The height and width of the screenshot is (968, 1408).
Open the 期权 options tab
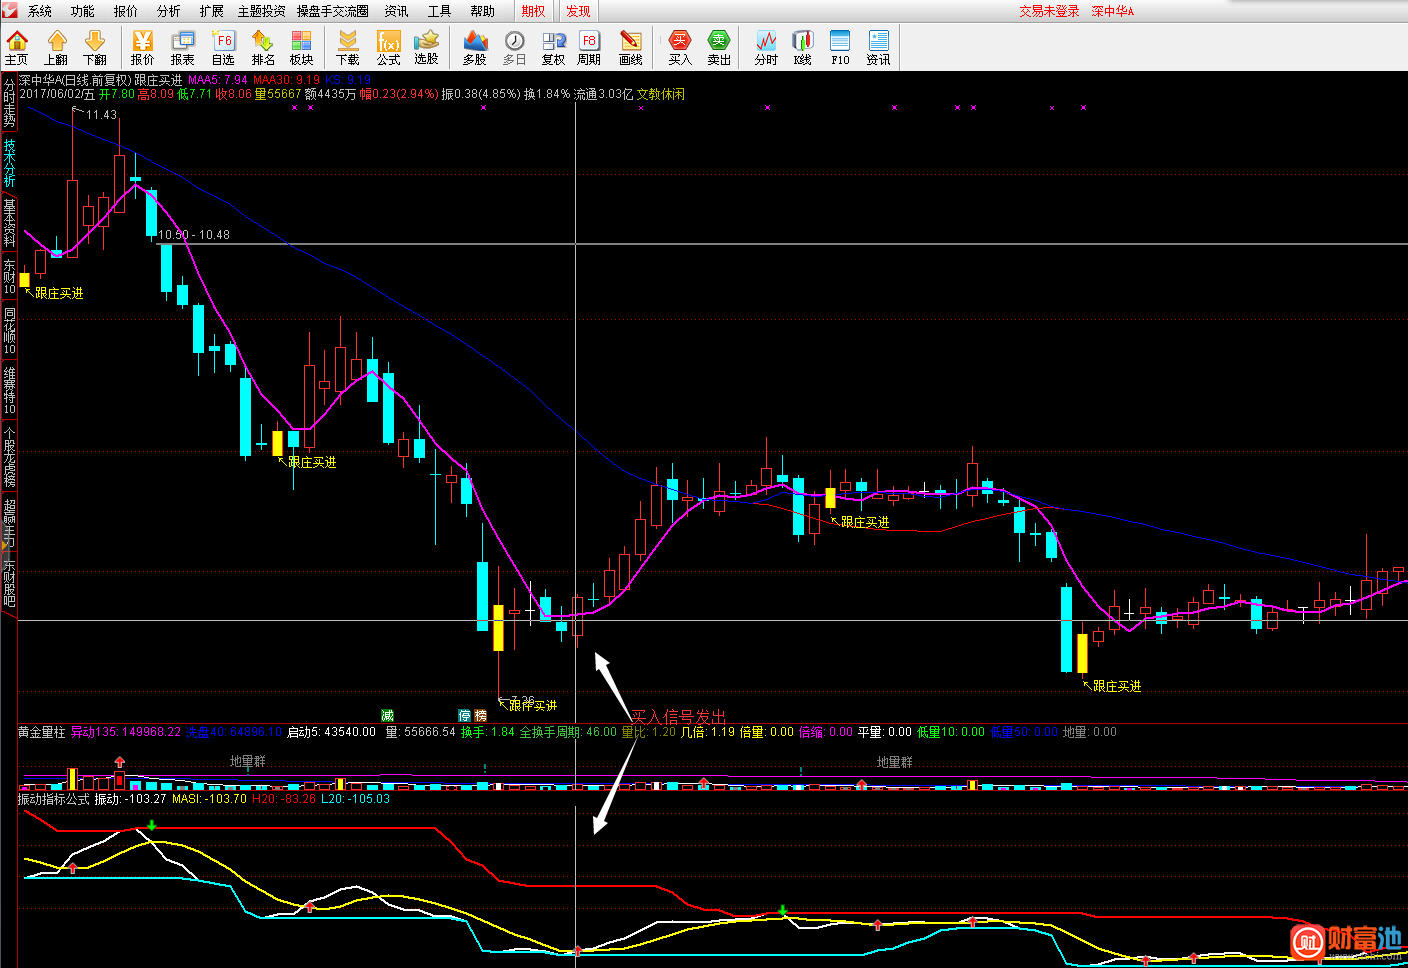(x=534, y=11)
